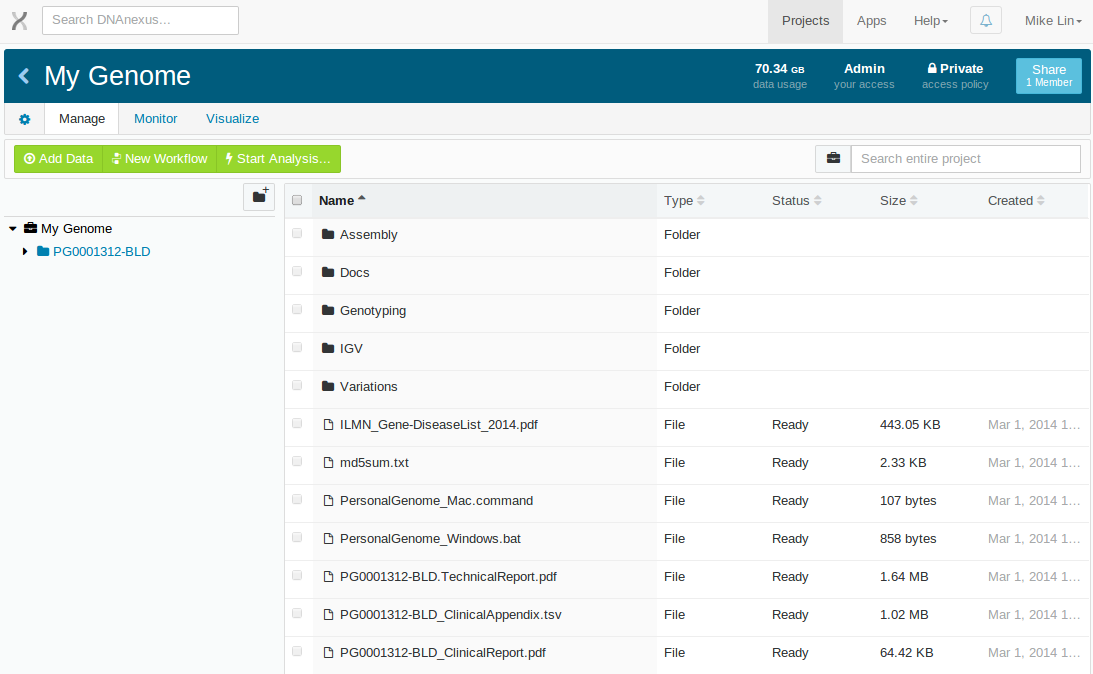Screen dimensions: 1093x674
Task: Click the Assembly folder icon
Action: coord(328,234)
